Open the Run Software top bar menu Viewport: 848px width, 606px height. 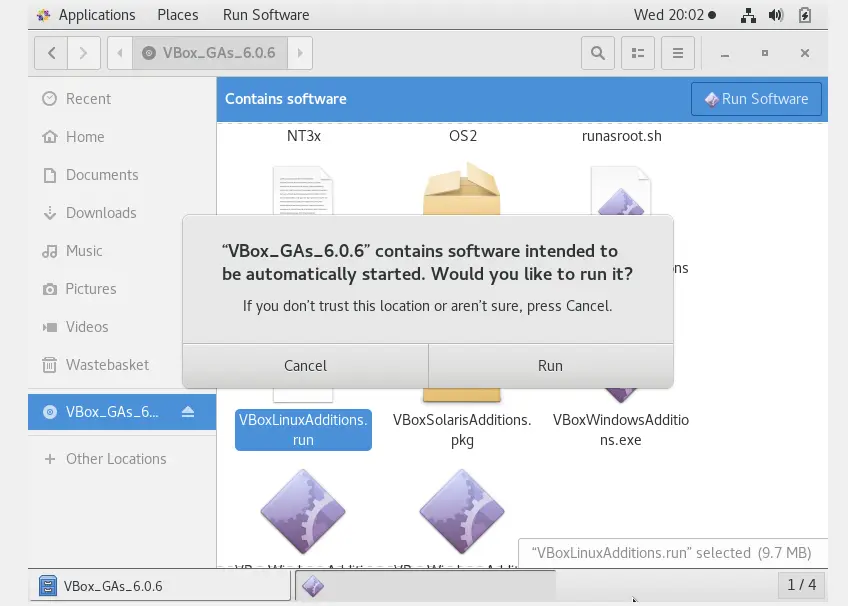click(x=266, y=15)
